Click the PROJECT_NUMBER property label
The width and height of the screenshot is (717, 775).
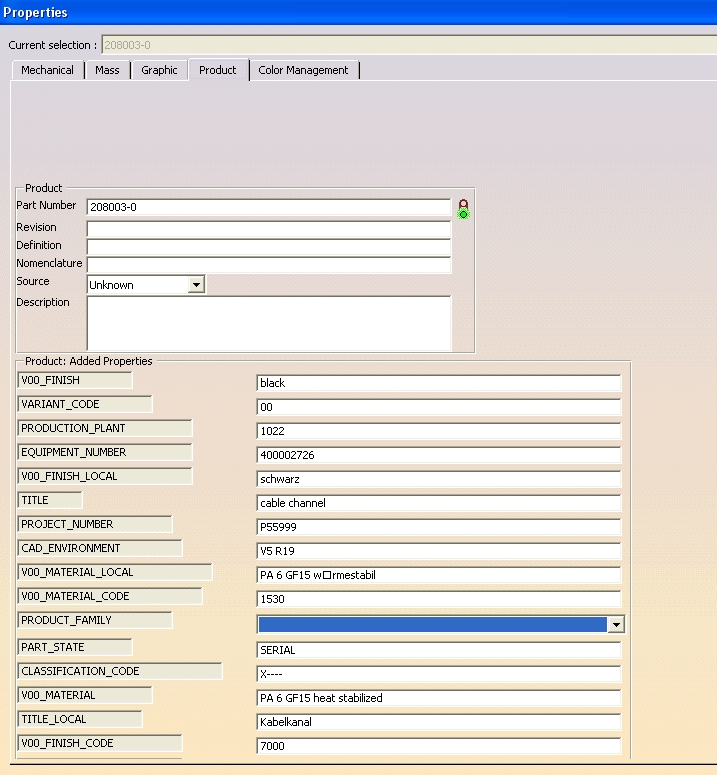(95, 524)
